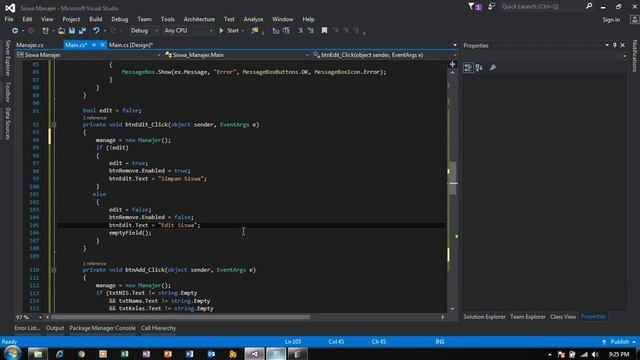Close the Main.cs tab with X

(x=102, y=45)
